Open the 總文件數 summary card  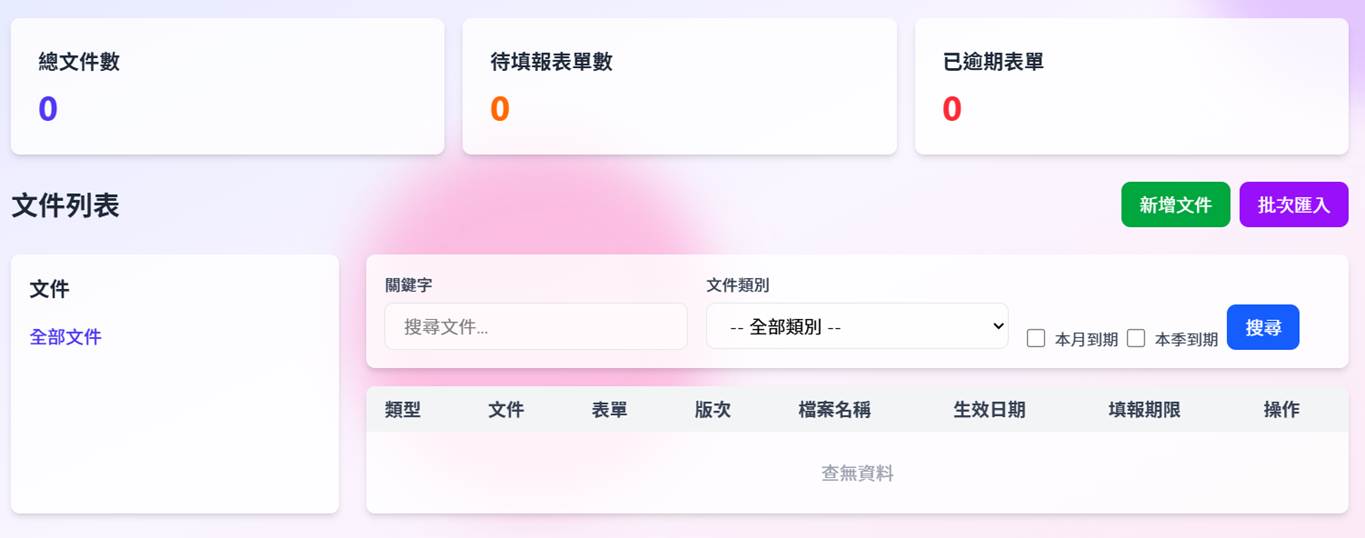coord(227,86)
